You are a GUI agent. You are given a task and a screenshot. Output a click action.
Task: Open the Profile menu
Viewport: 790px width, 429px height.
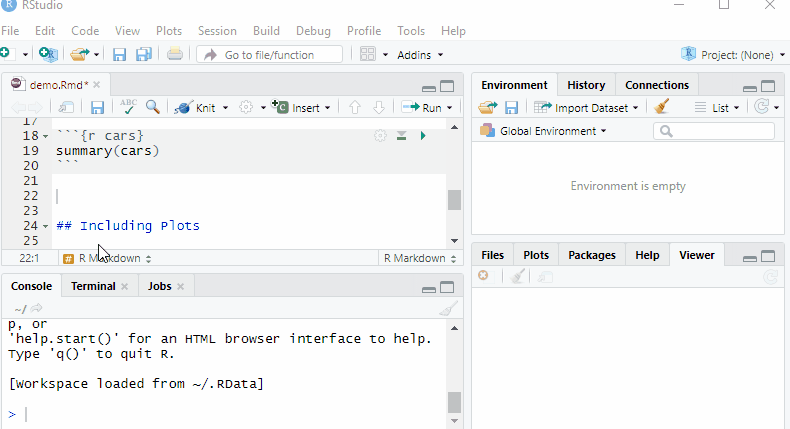pos(364,31)
